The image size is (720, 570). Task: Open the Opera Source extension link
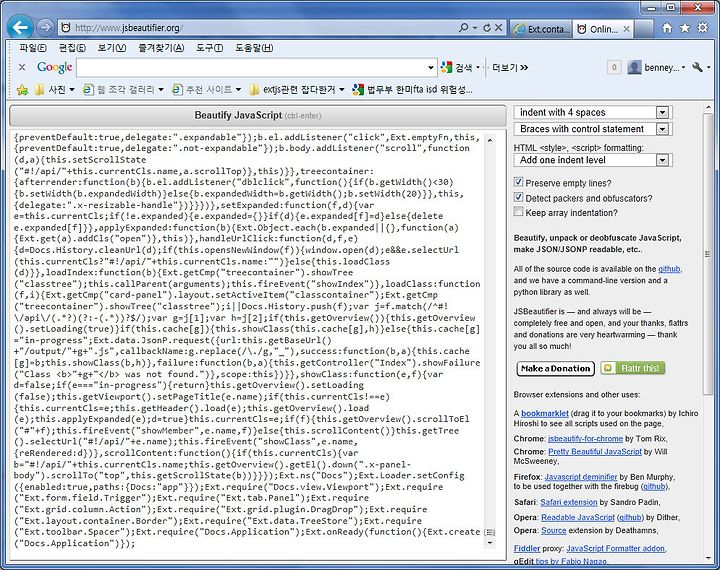(x=553, y=530)
